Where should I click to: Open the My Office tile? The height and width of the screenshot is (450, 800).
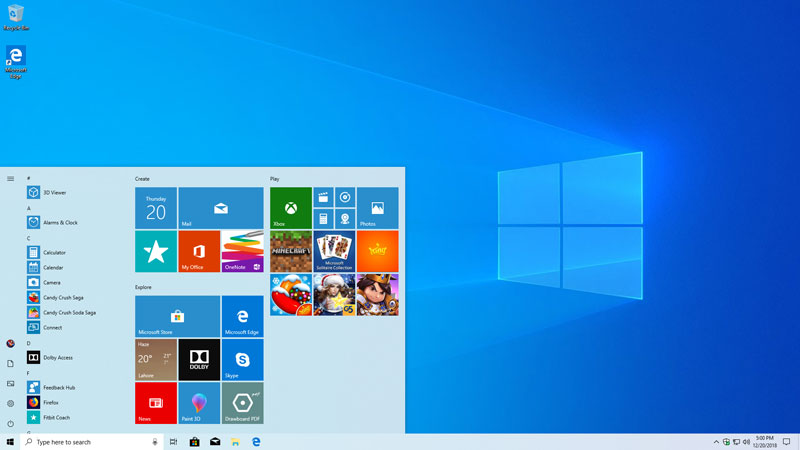tap(199, 251)
